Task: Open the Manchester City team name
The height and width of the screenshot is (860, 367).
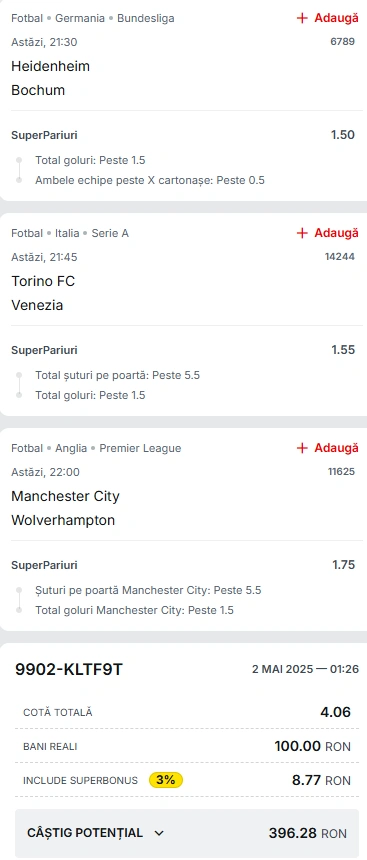Action: [65, 496]
